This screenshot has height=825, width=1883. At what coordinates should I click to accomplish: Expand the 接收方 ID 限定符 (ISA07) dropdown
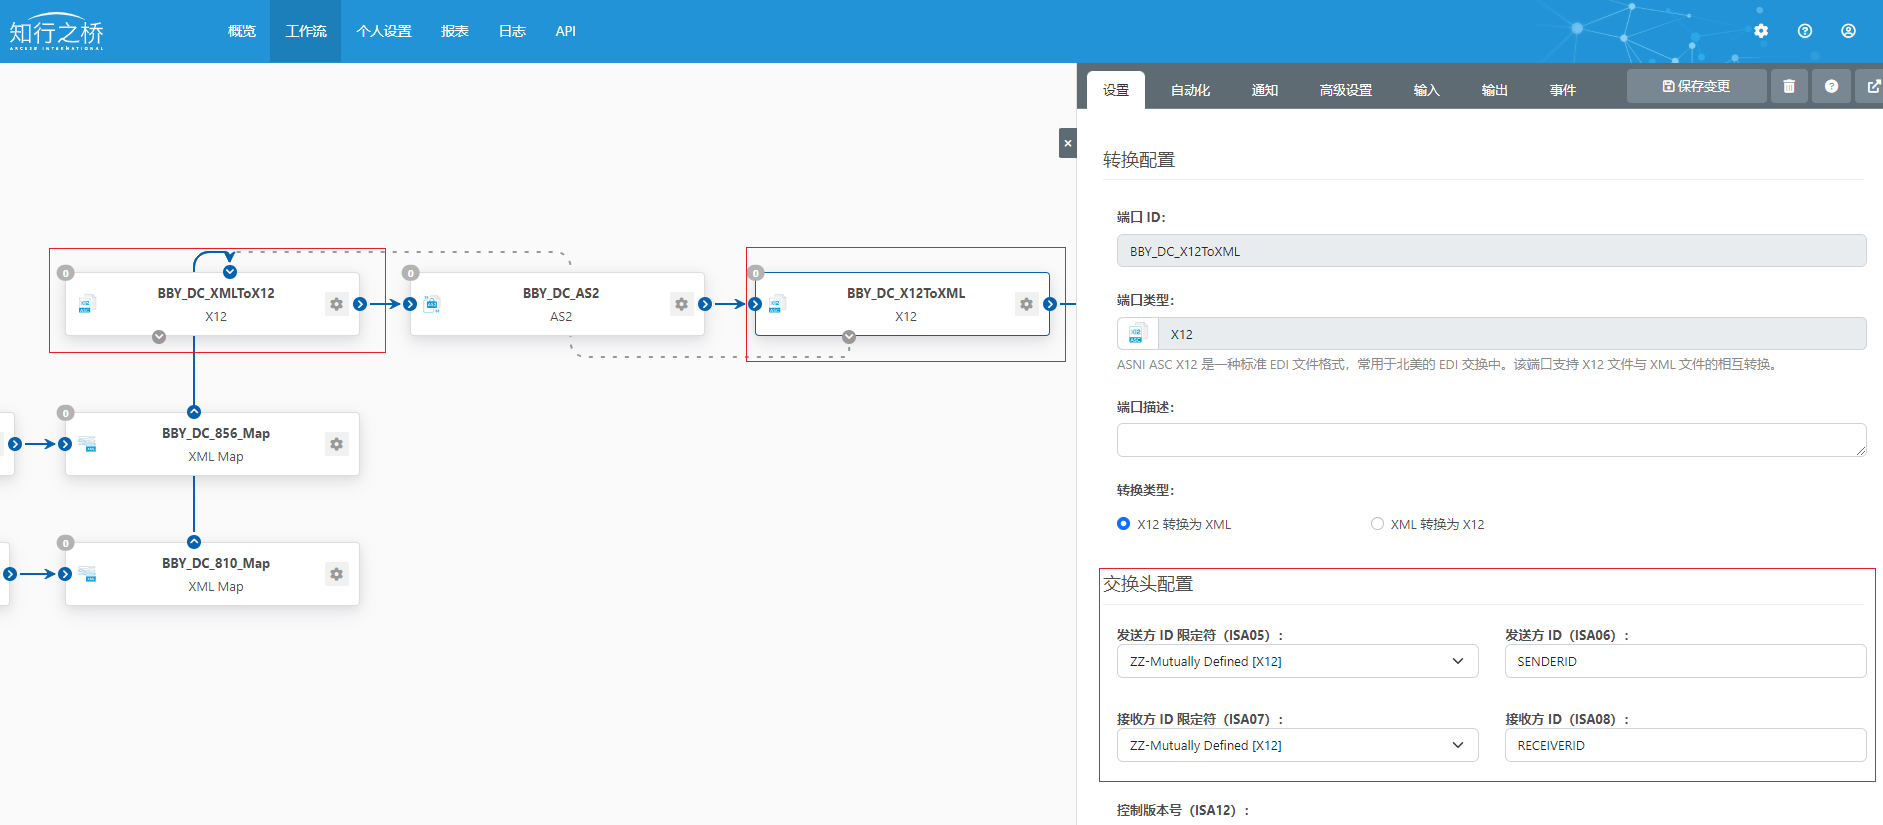pyautogui.click(x=1296, y=745)
